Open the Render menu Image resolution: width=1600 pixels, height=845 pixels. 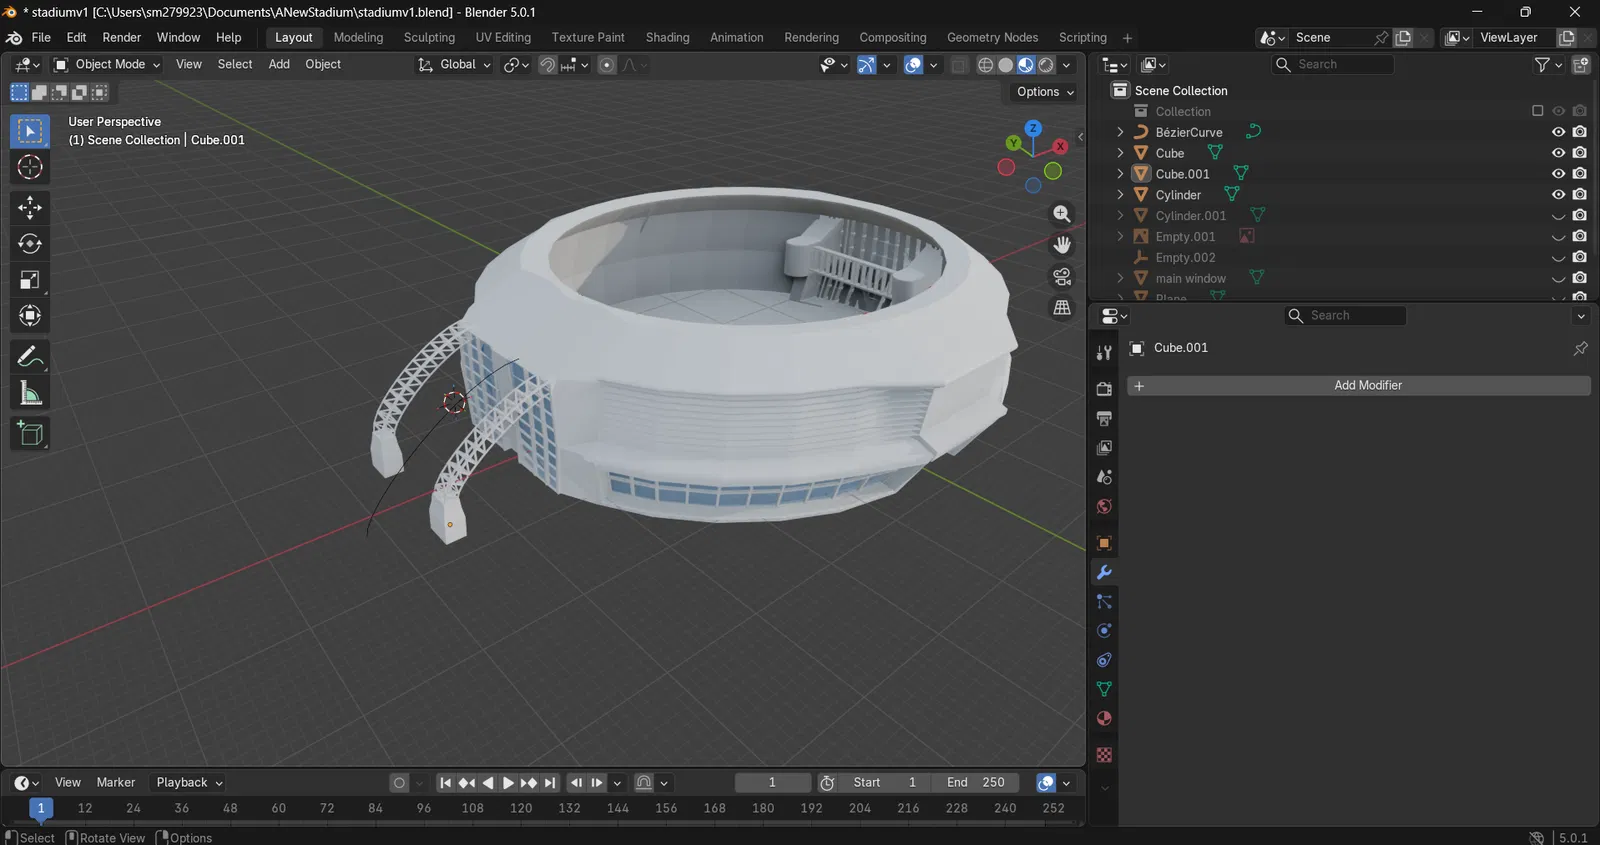121,37
